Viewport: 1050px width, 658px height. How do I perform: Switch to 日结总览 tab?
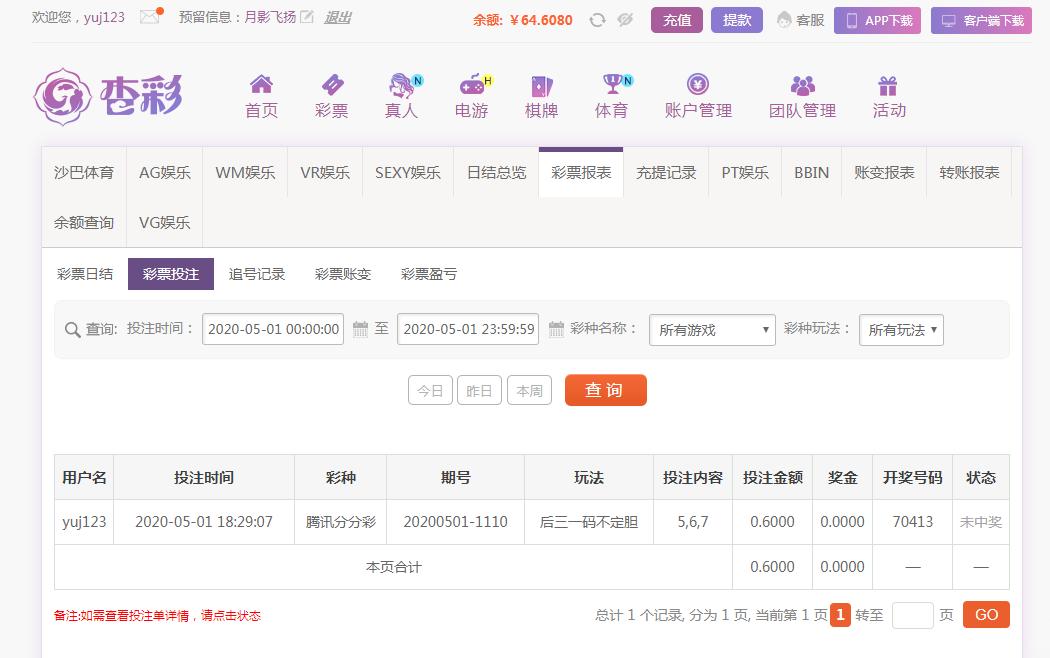496,173
